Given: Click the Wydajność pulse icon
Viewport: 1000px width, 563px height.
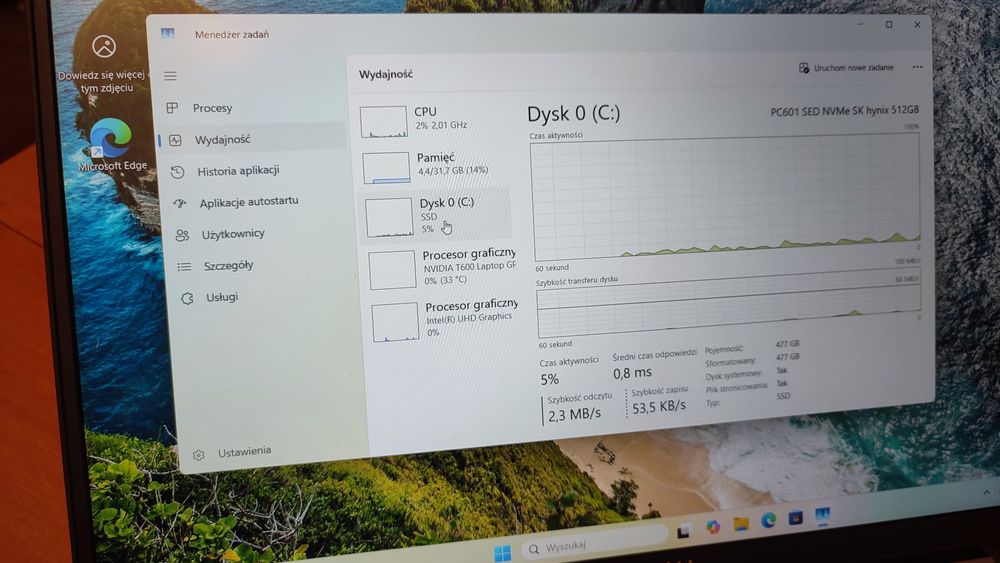Looking at the screenshot, I should tap(175, 140).
